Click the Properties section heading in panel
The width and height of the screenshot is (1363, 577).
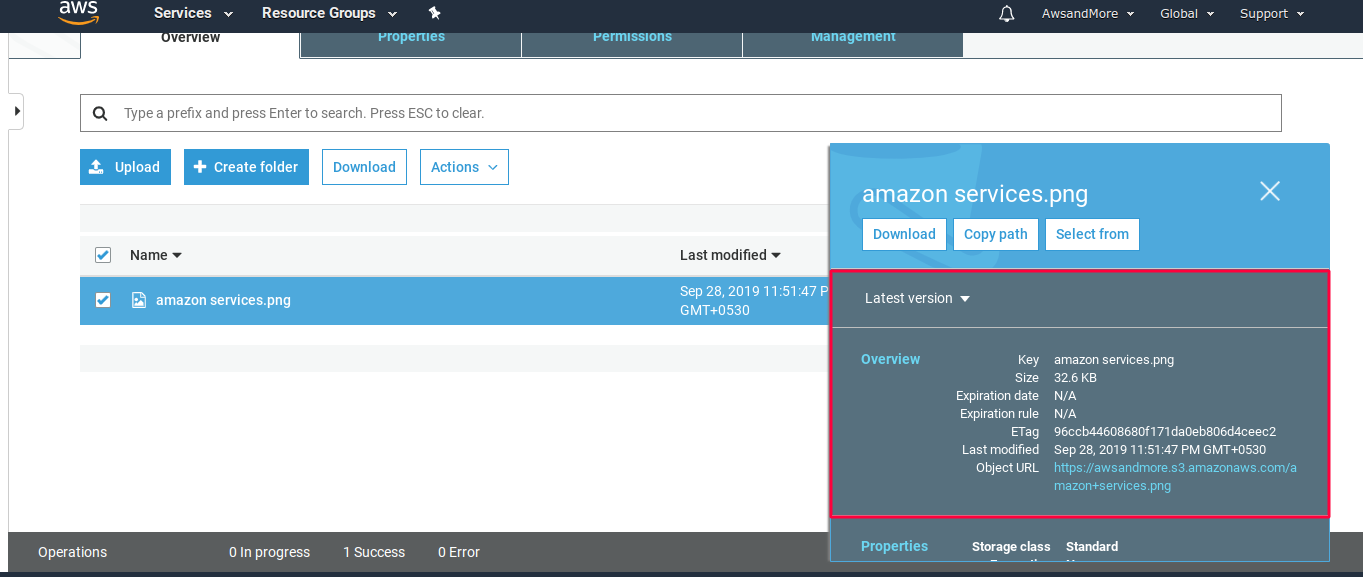click(x=894, y=546)
